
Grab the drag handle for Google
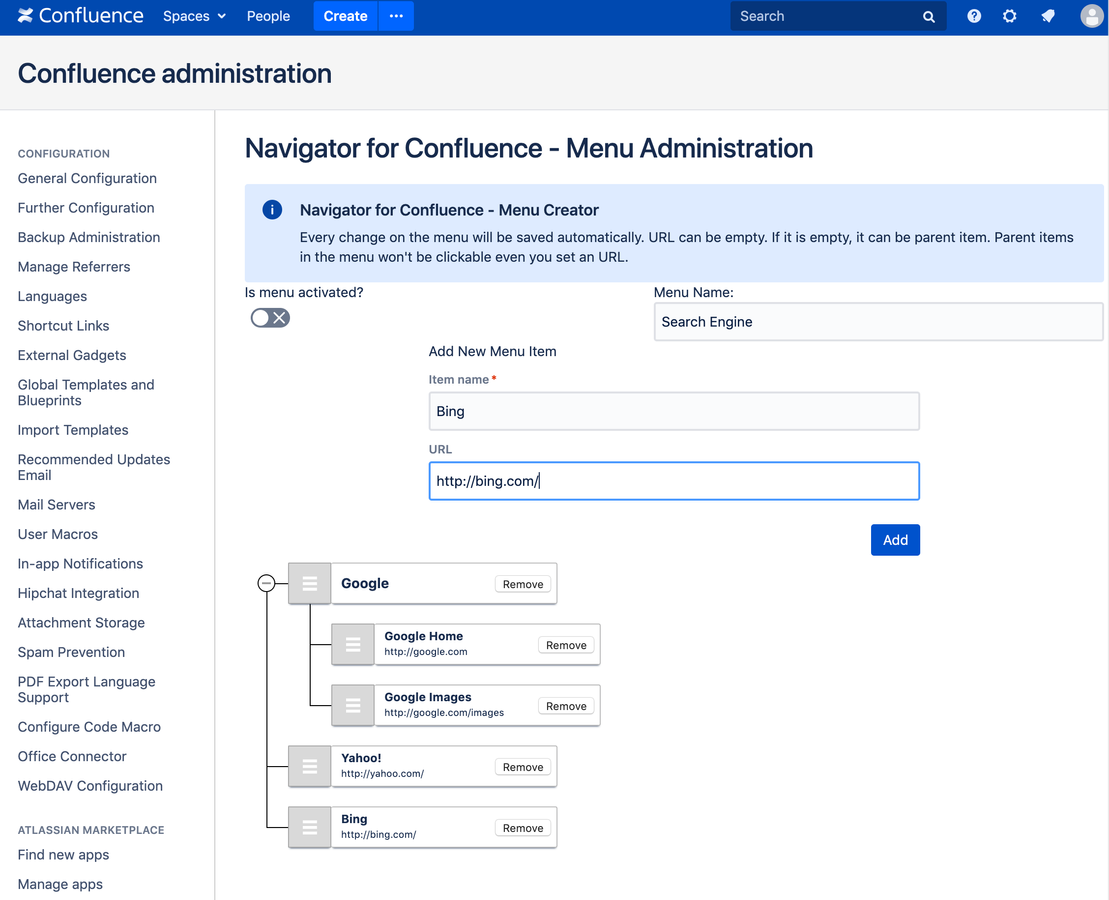pyautogui.click(x=310, y=584)
